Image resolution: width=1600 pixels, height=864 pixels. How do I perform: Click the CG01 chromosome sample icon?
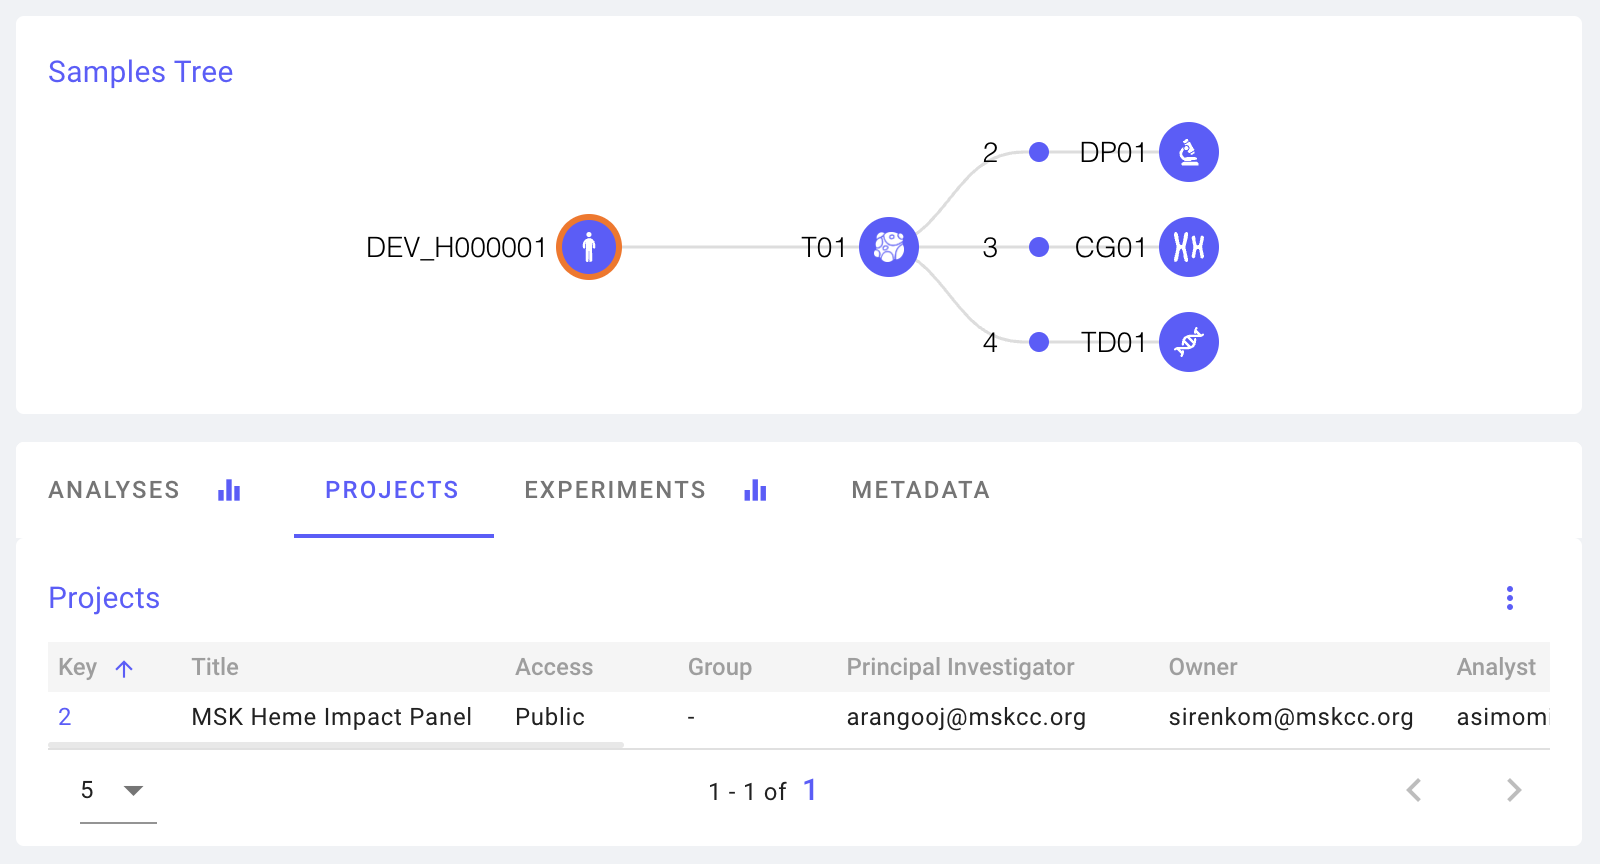(x=1188, y=247)
